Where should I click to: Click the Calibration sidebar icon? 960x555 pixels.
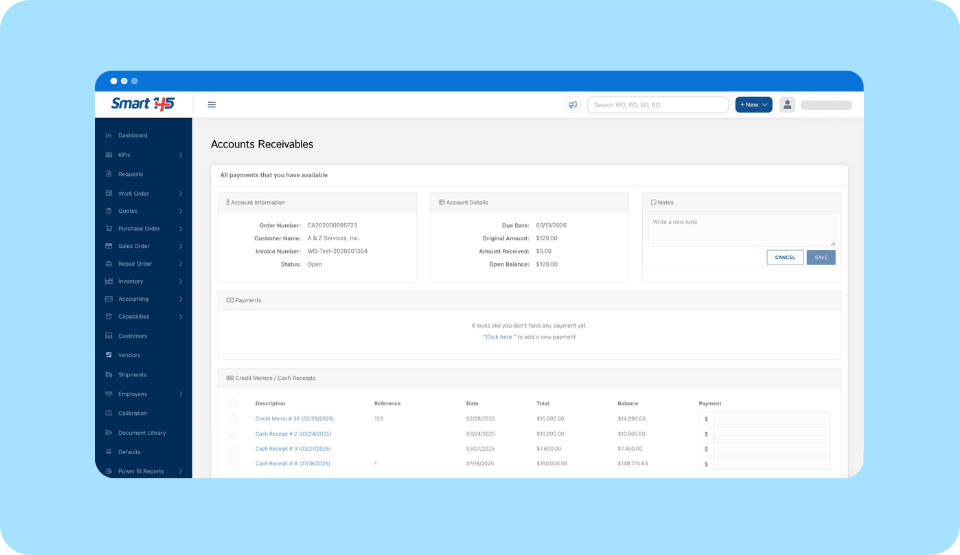click(108, 413)
